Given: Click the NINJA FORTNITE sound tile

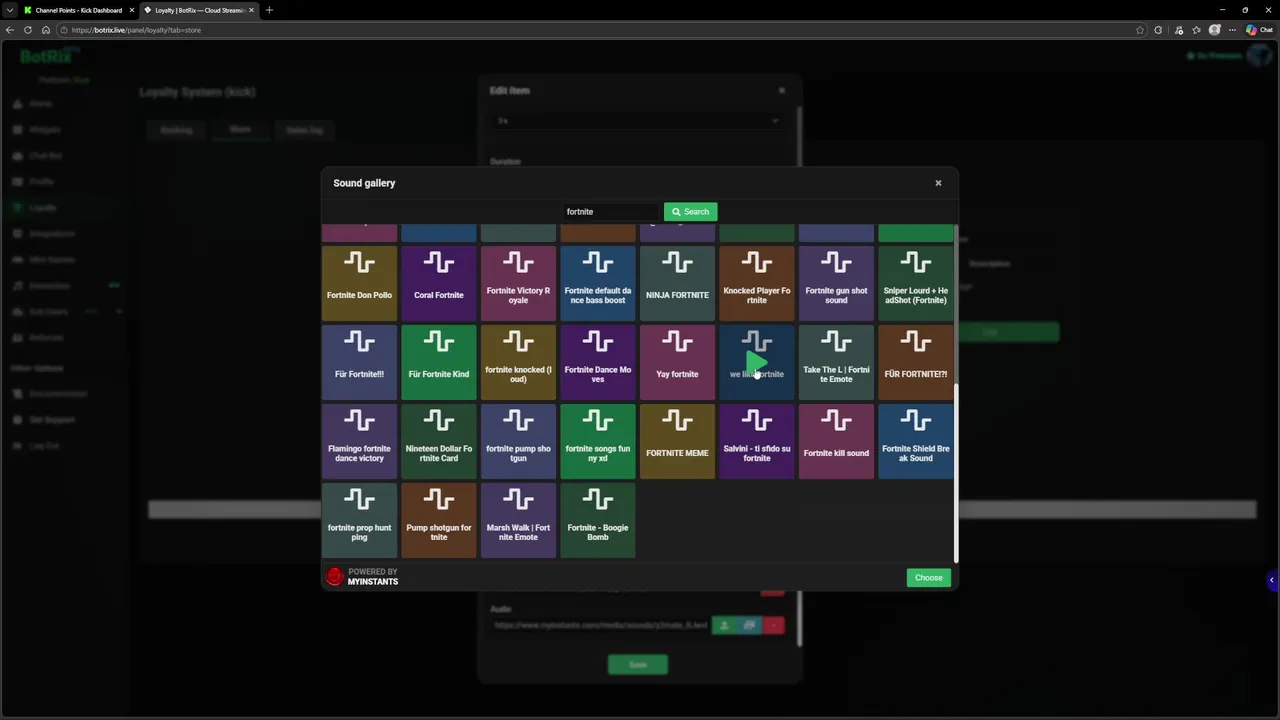Looking at the screenshot, I should 677,283.
